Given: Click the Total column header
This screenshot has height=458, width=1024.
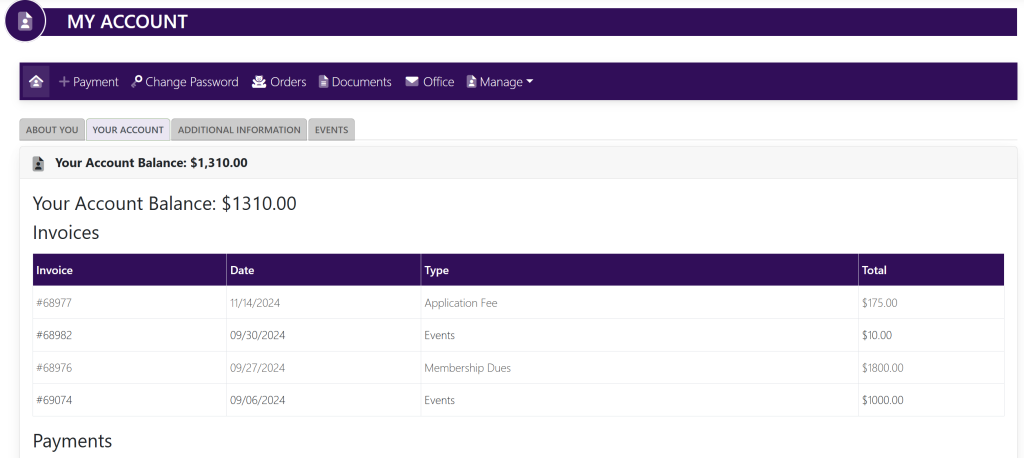Looking at the screenshot, I should [x=874, y=270].
